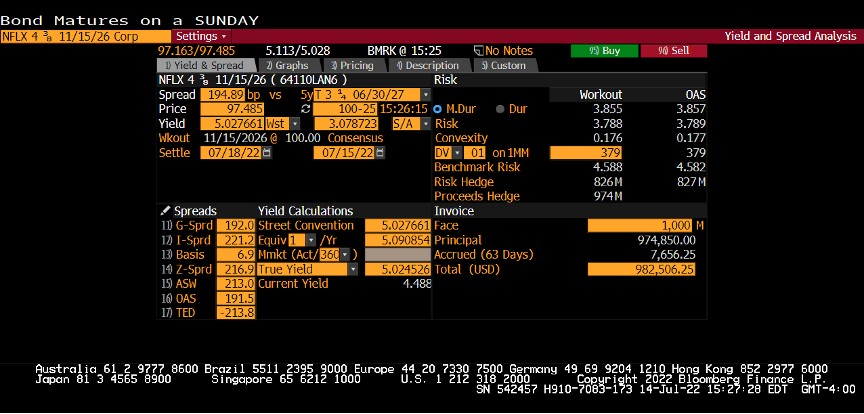Select the Dur radio button

coord(500,109)
